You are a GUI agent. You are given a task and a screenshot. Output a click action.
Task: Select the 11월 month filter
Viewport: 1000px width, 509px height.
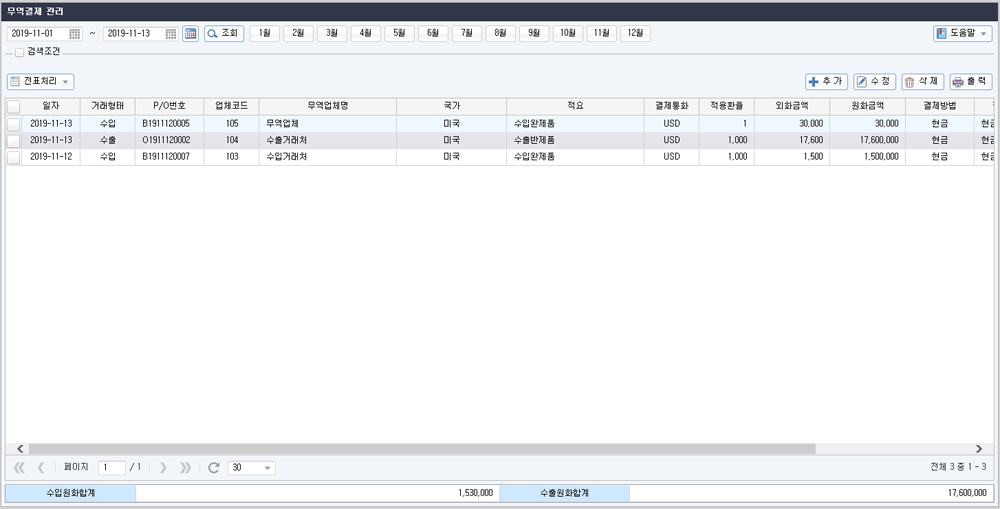point(601,34)
